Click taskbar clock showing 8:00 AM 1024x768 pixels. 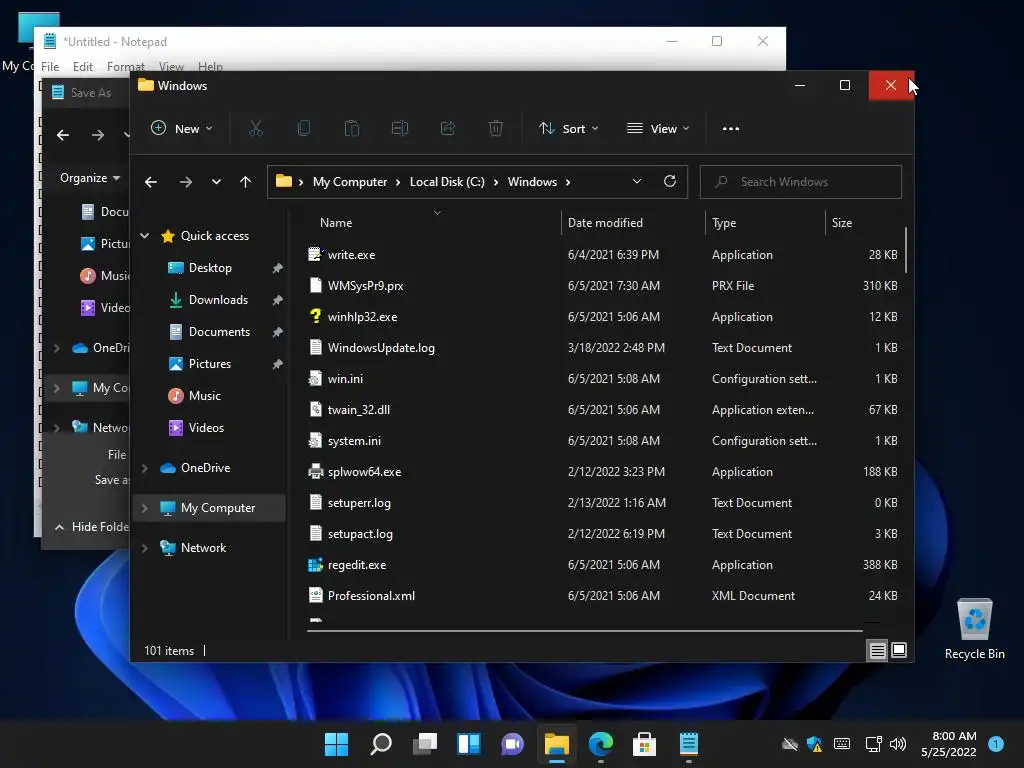point(949,744)
